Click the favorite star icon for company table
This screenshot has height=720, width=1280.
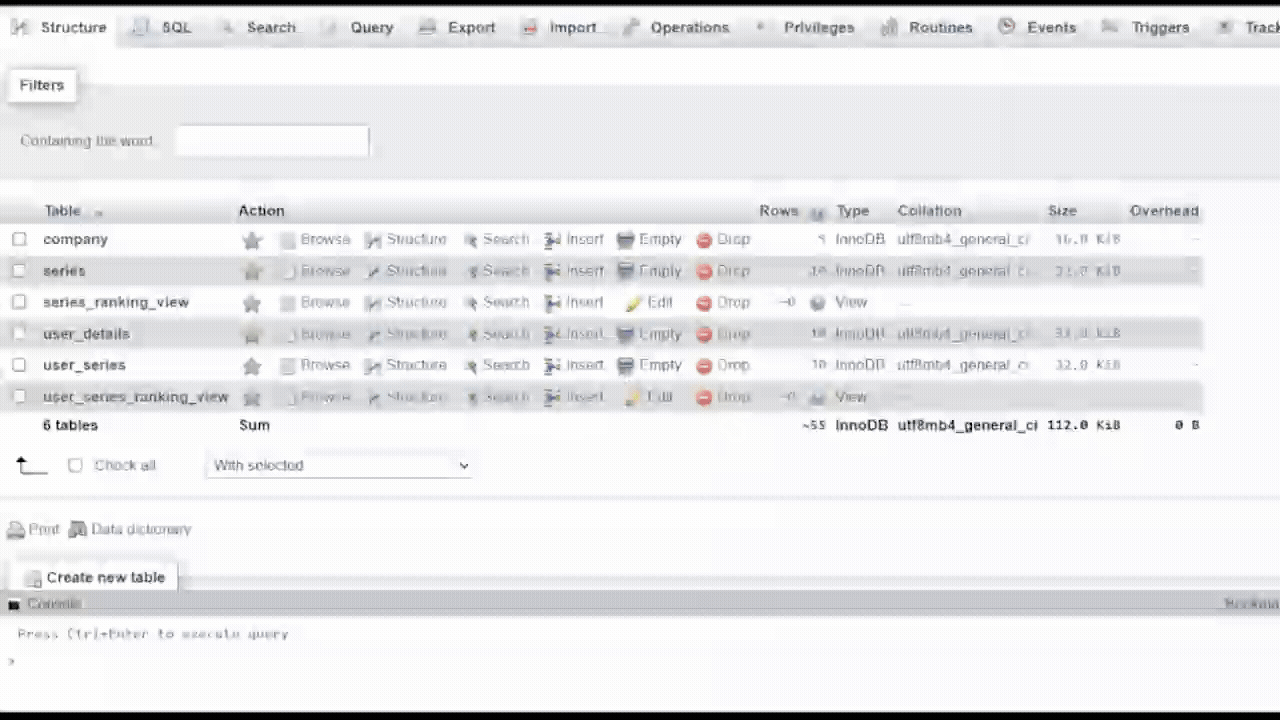tap(252, 240)
